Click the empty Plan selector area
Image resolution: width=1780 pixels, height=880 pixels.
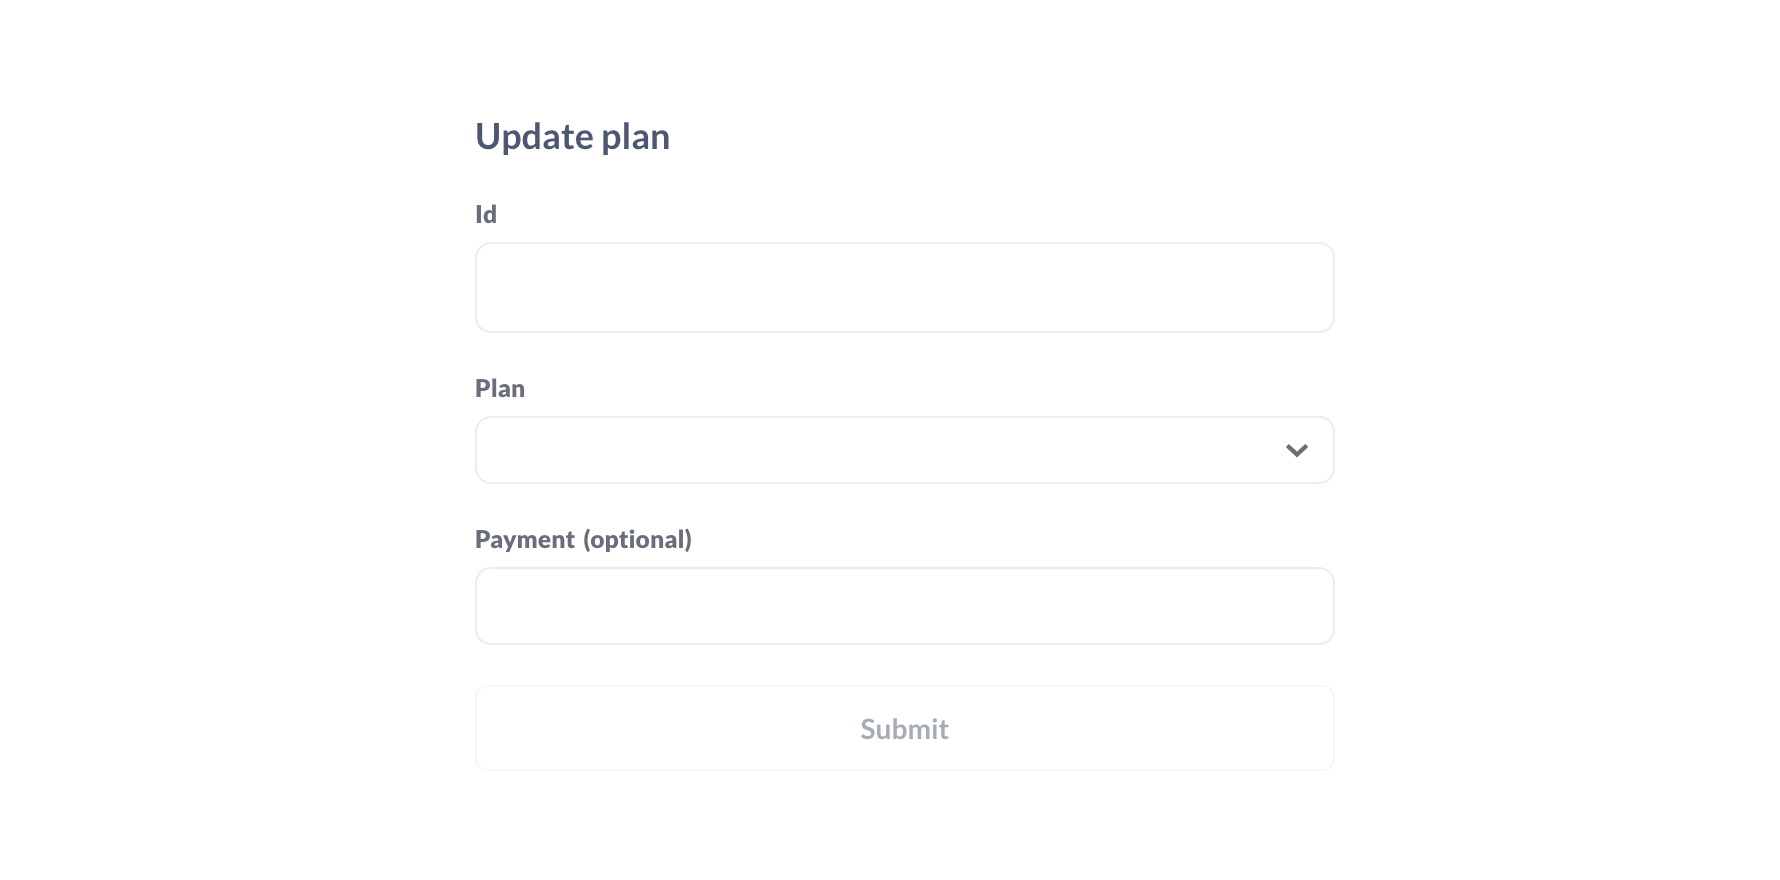point(850,450)
